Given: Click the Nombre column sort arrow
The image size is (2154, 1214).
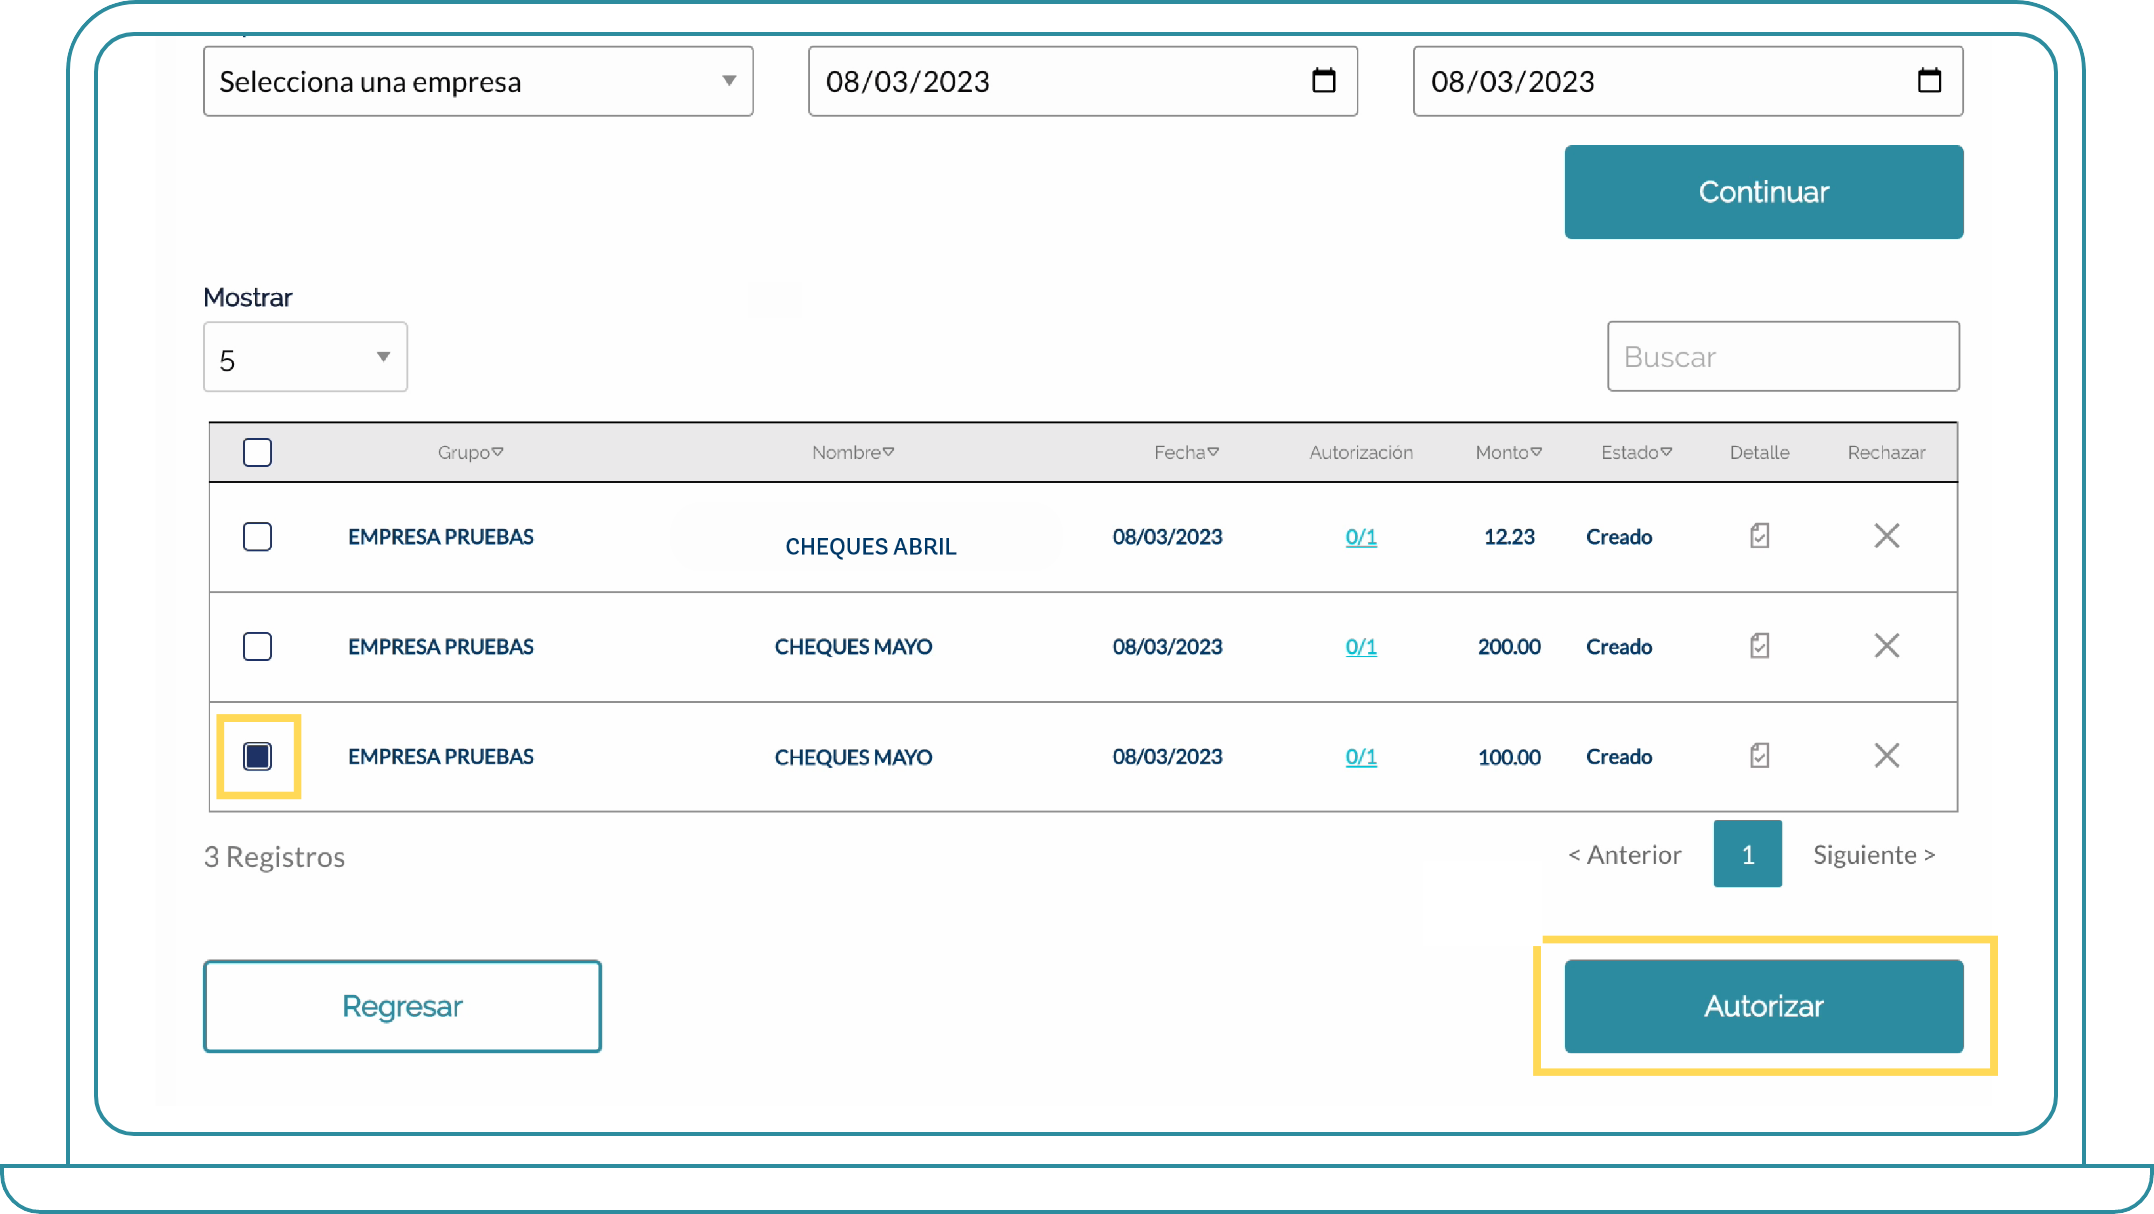Looking at the screenshot, I should tap(895, 452).
